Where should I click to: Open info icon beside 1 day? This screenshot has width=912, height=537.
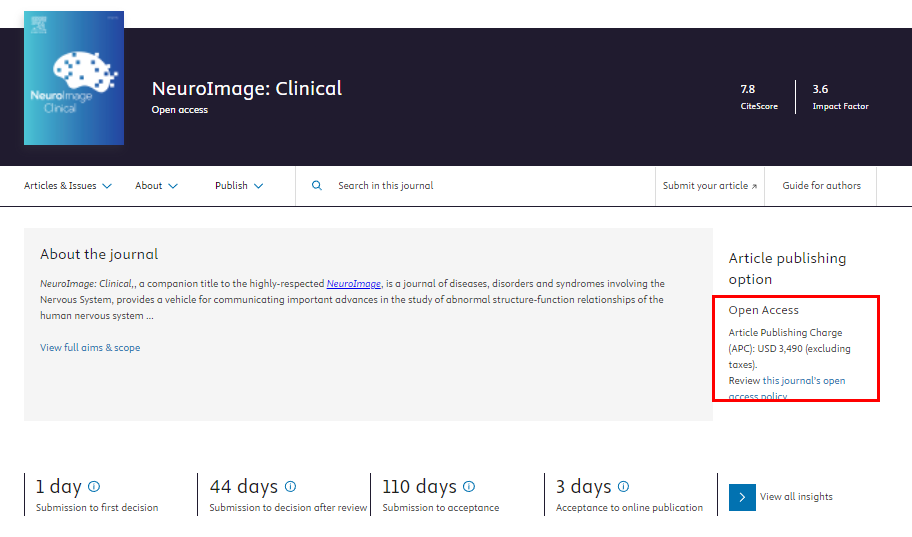94,487
